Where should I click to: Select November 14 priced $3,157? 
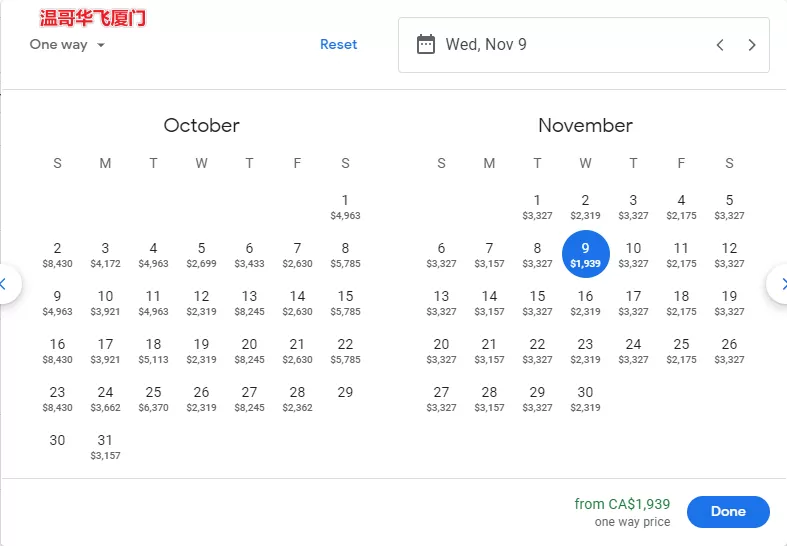coord(489,303)
